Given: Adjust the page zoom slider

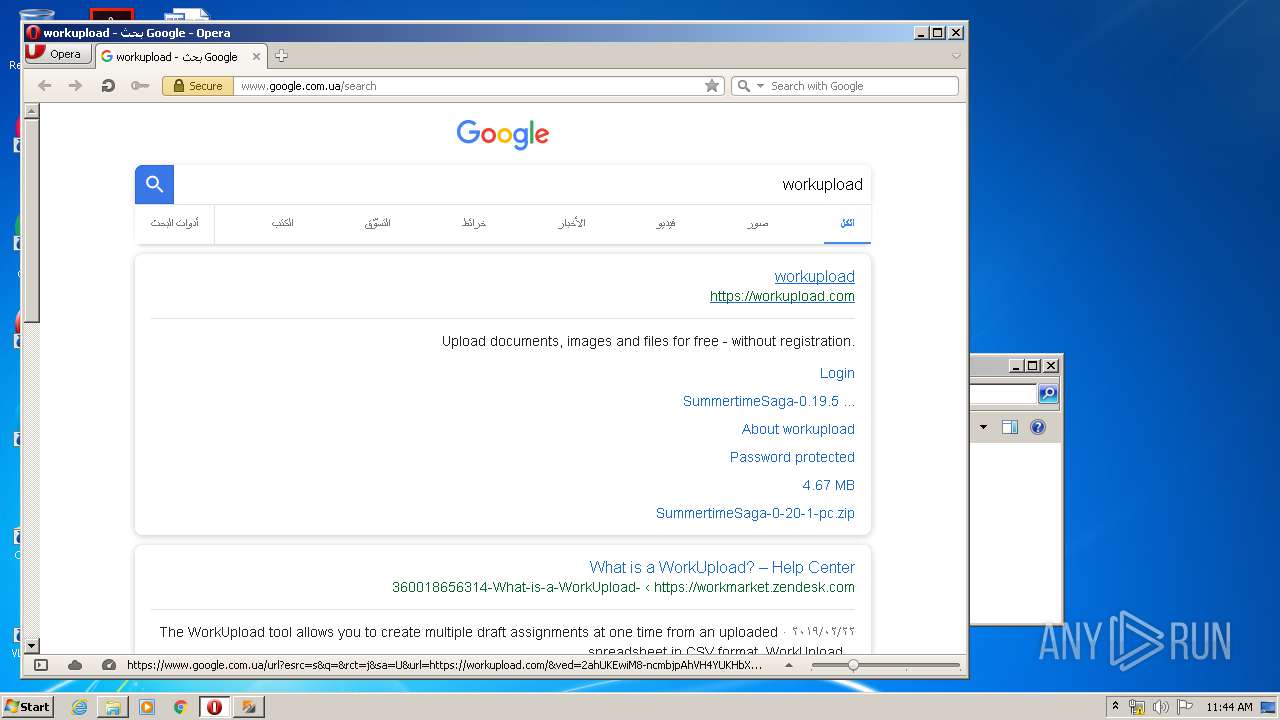Looking at the screenshot, I should (x=885, y=665).
